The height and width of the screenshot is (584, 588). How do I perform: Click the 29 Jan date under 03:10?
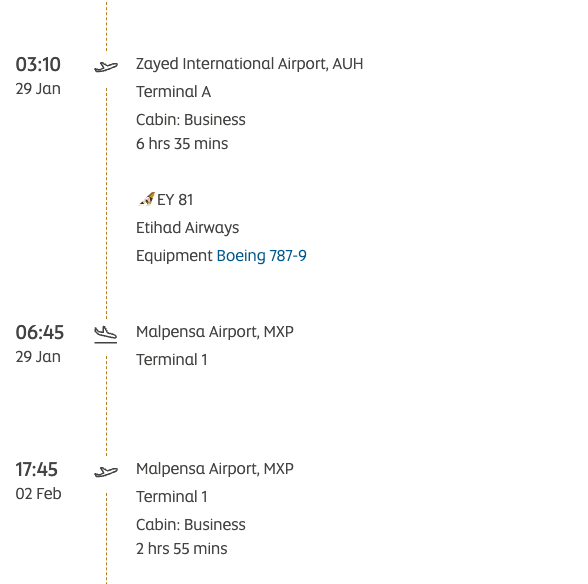[x=38, y=89]
